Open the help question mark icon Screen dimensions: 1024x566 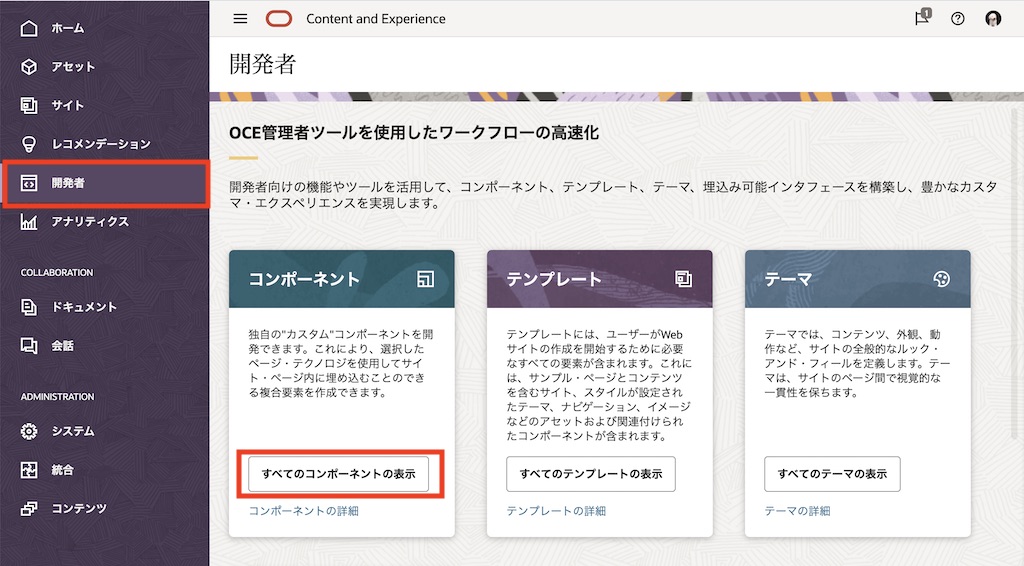957,19
